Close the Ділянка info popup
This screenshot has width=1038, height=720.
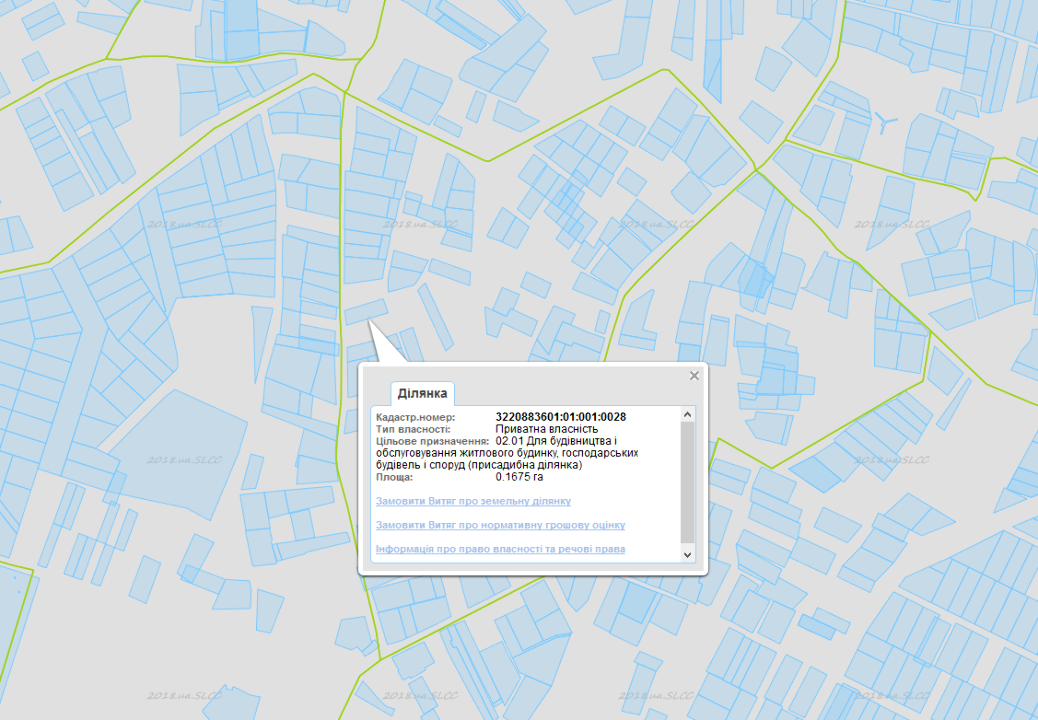point(694,376)
